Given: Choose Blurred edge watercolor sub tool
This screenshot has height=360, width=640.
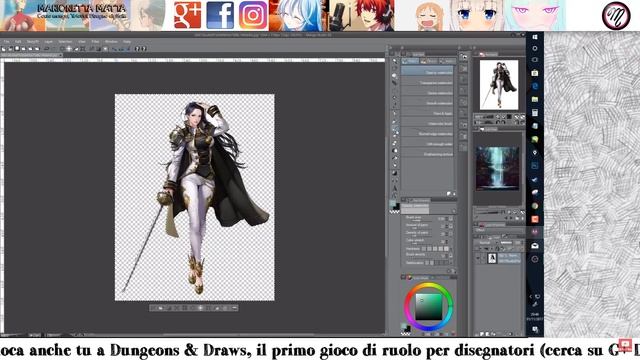Looking at the screenshot, I should click(427, 133).
